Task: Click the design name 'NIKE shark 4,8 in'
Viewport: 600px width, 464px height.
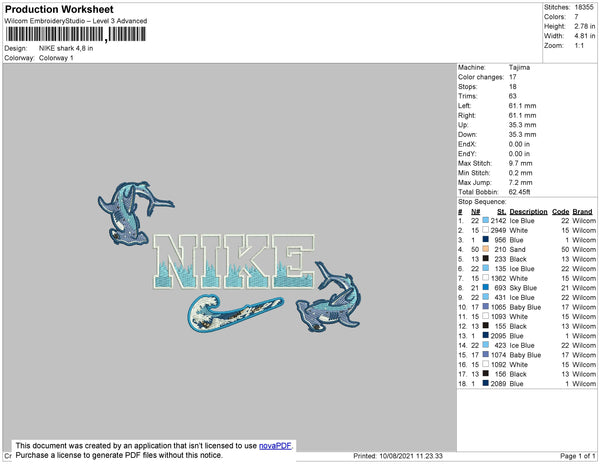Action: [x=66, y=48]
